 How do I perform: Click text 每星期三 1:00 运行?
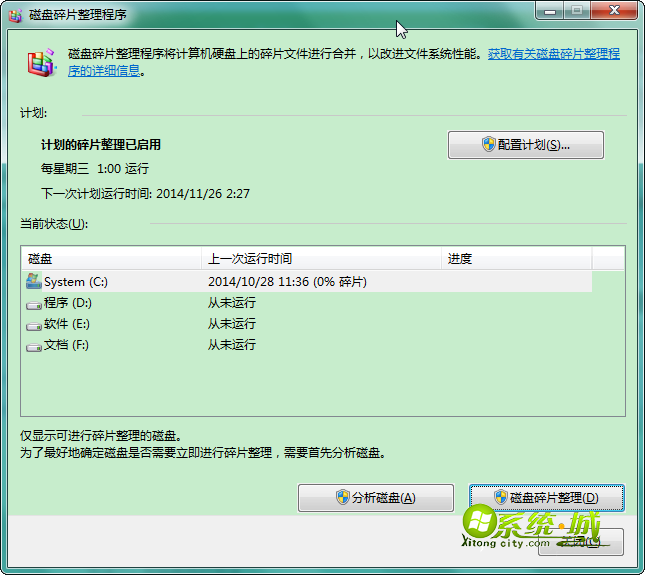(x=95, y=169)
